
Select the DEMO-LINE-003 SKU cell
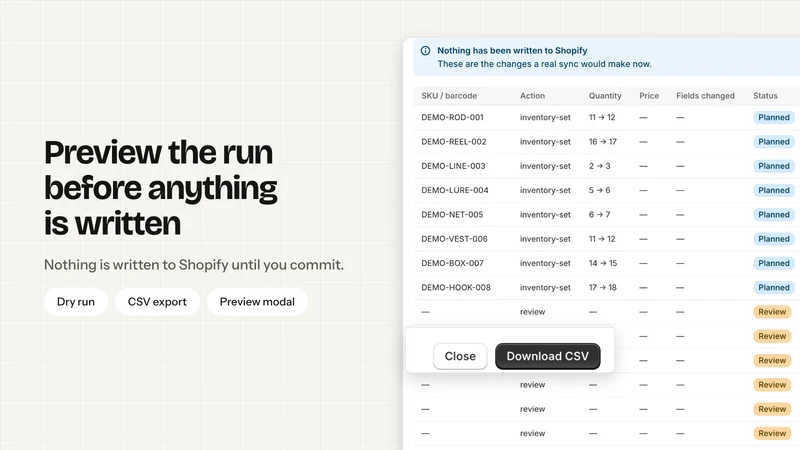tap(453, 166)
